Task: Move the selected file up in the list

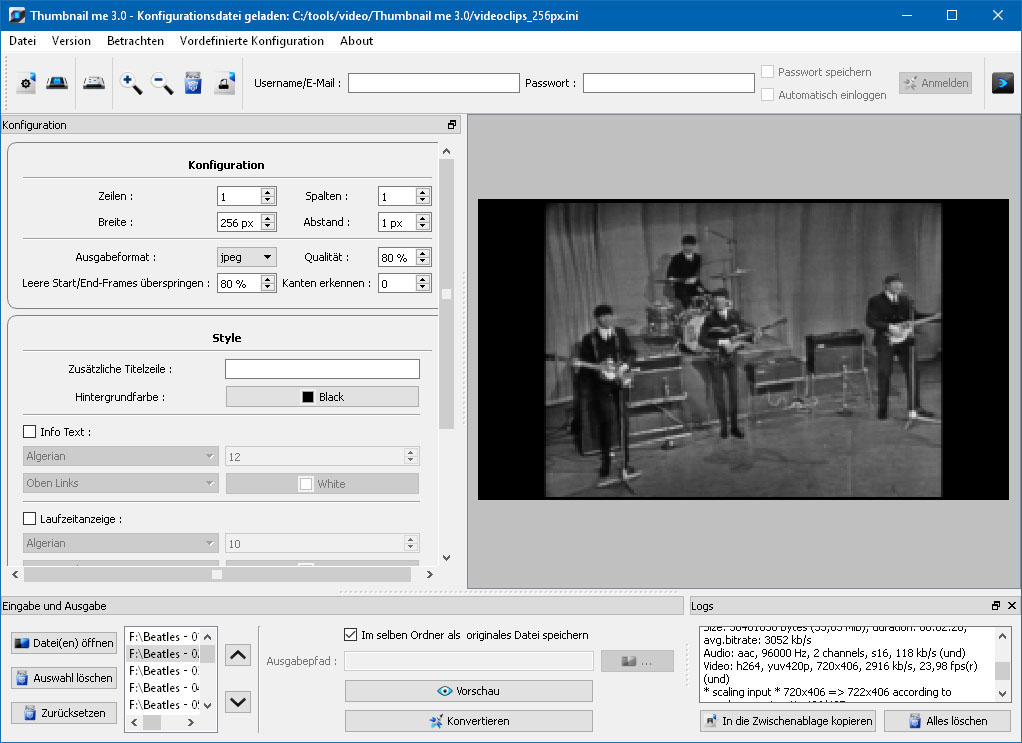Action: pos(238,655)
